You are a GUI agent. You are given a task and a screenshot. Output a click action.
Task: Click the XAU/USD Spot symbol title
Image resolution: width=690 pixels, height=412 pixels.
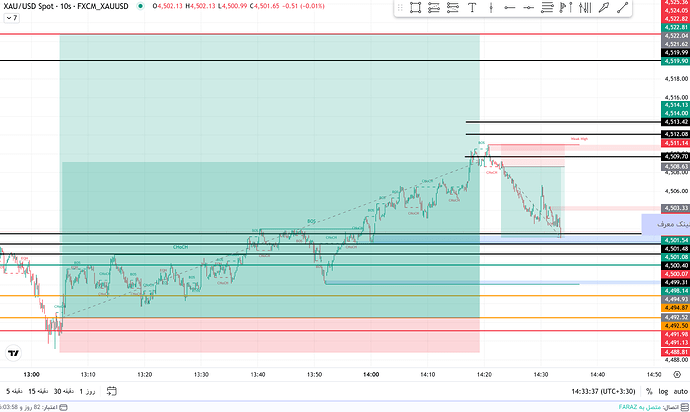[x=66, y=6]
